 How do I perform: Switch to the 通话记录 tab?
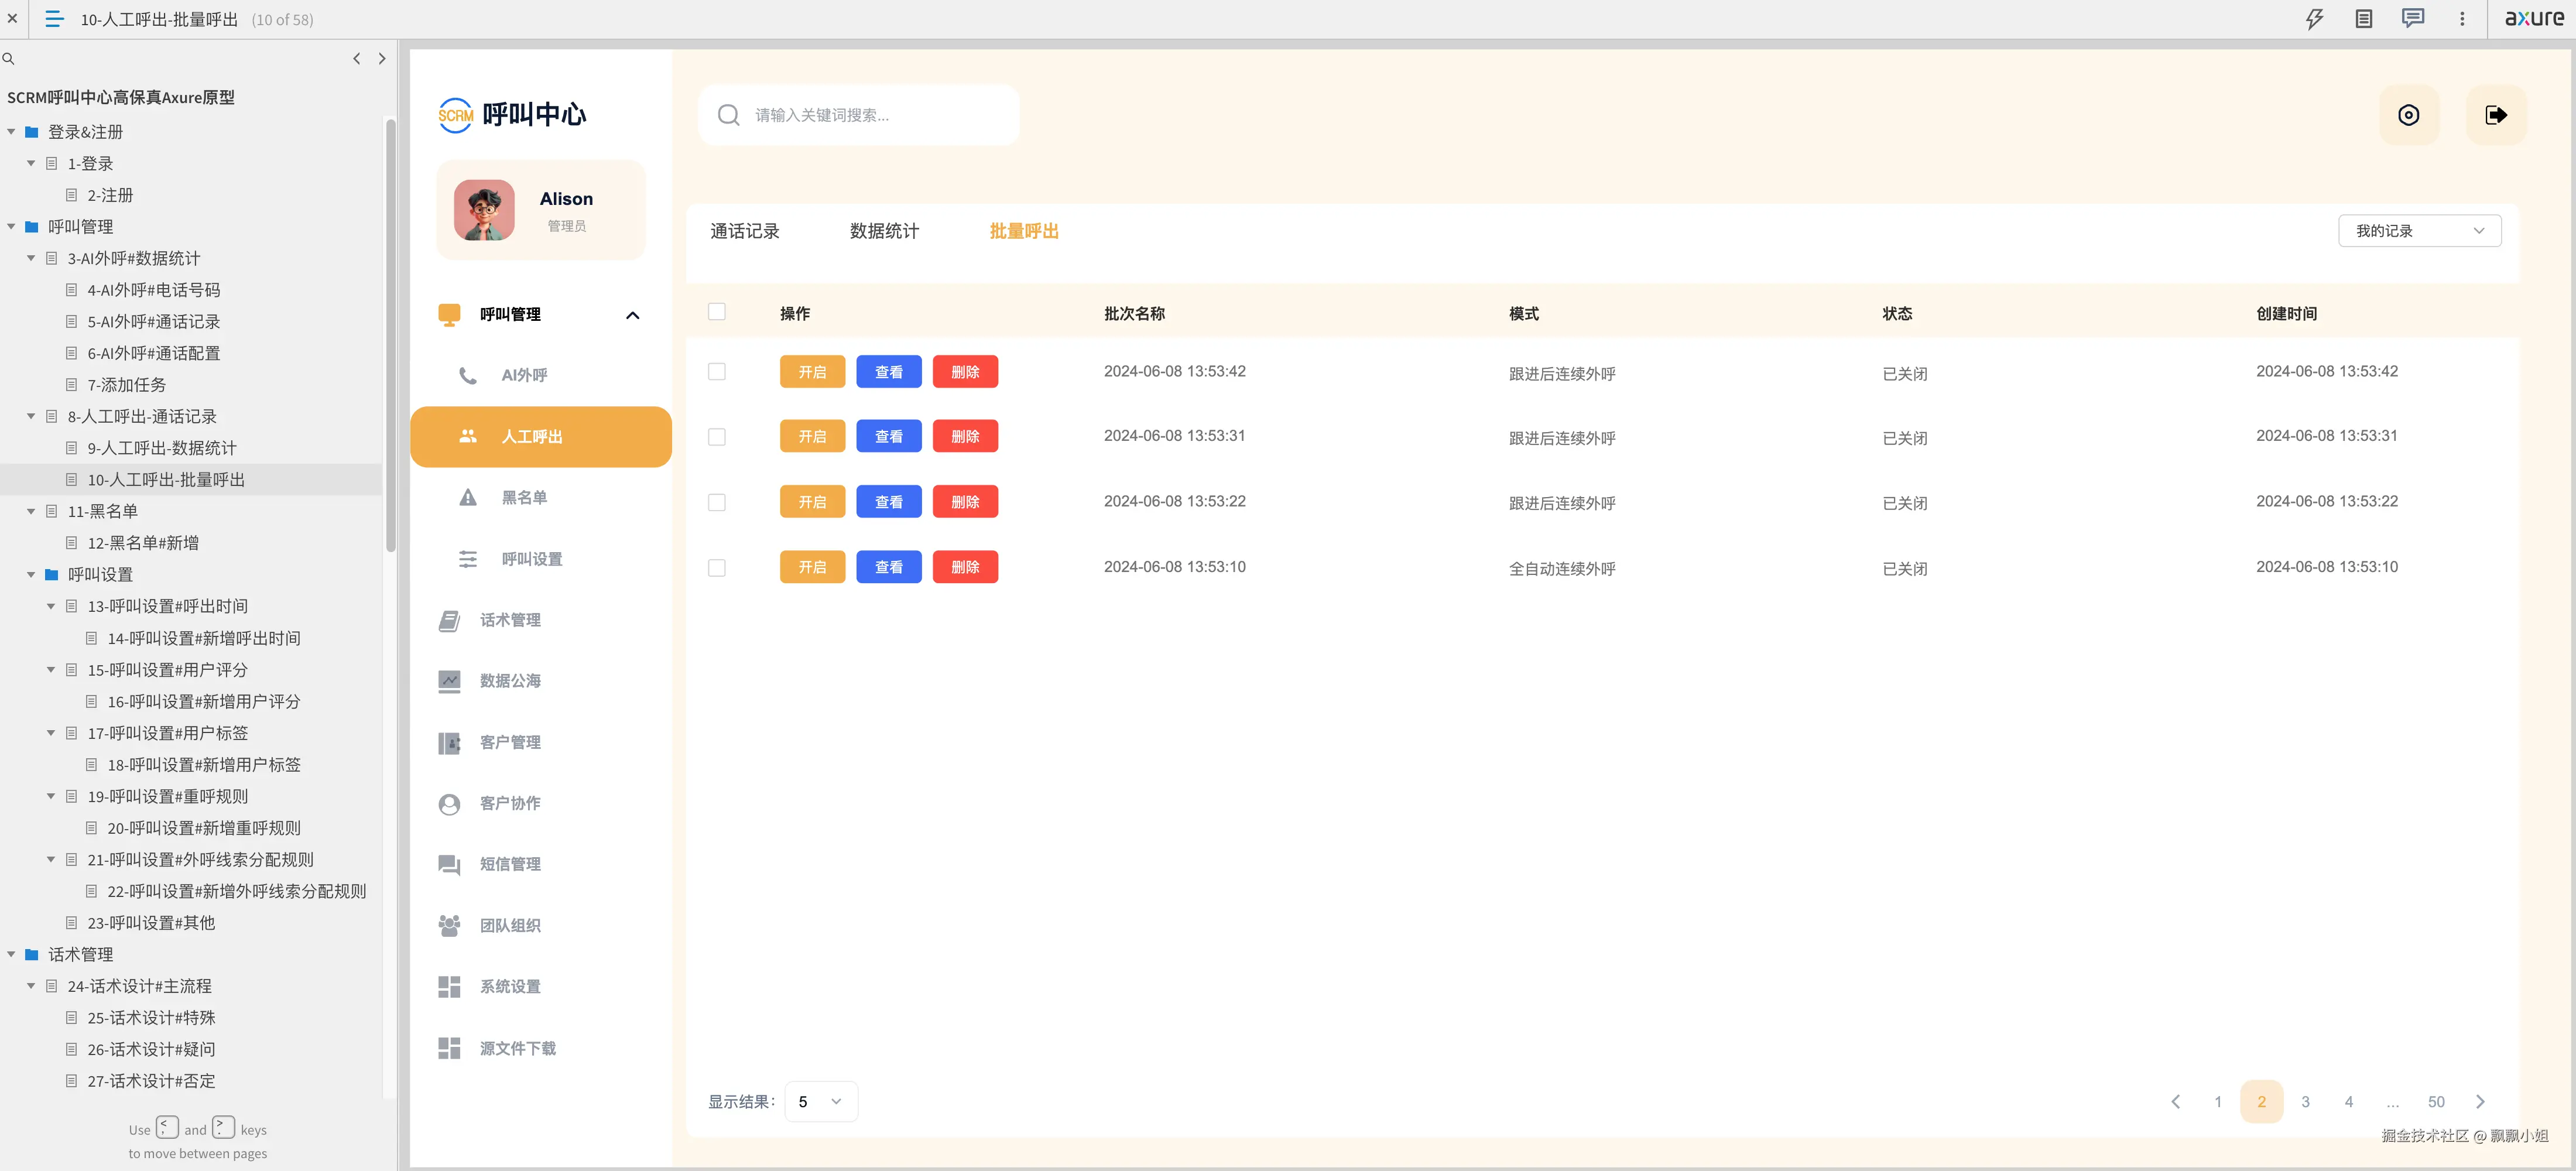coord(744,231)
